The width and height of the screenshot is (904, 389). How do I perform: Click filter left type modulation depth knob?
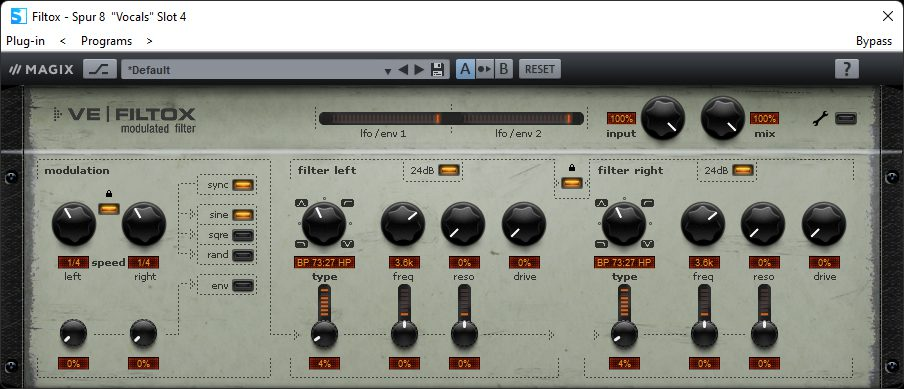click(324, 334)
